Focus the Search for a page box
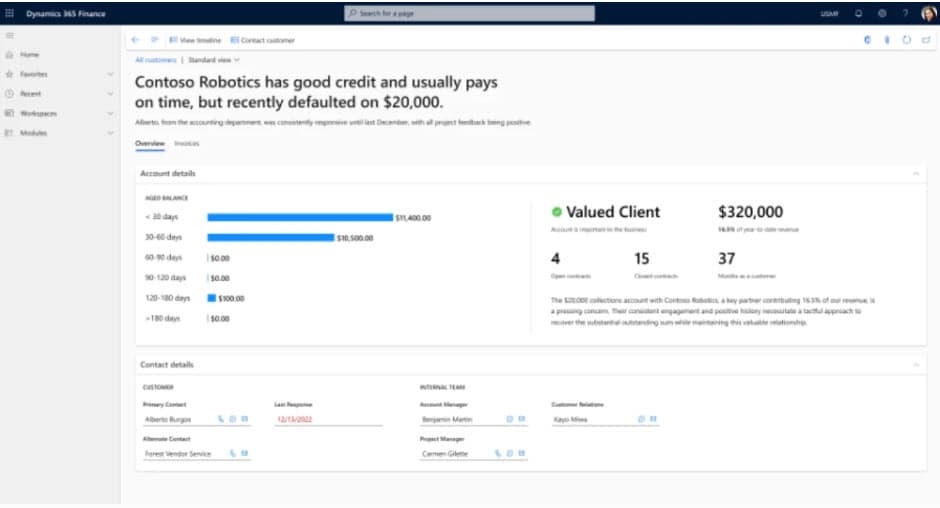 click(x=469, y=13)
